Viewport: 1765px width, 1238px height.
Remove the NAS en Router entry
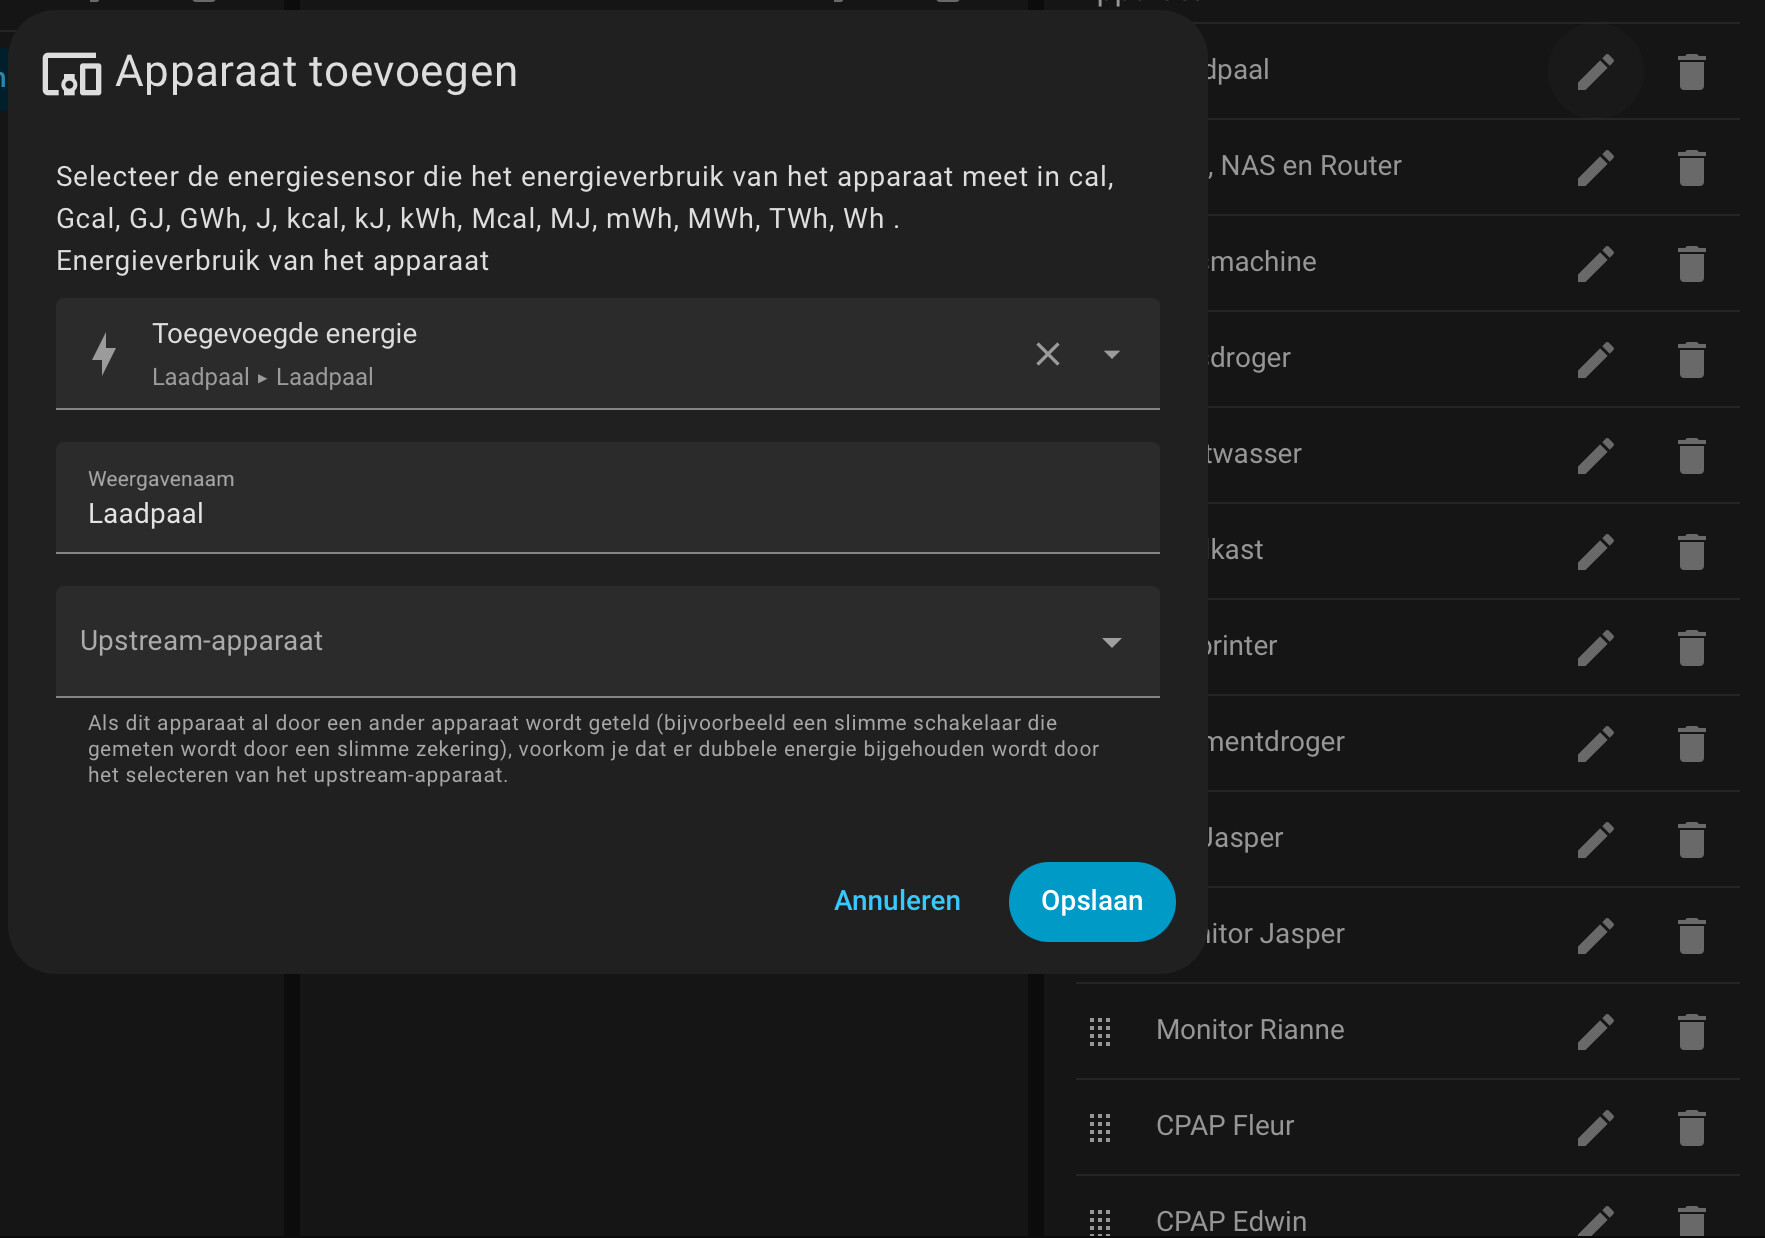point(1691,167)
